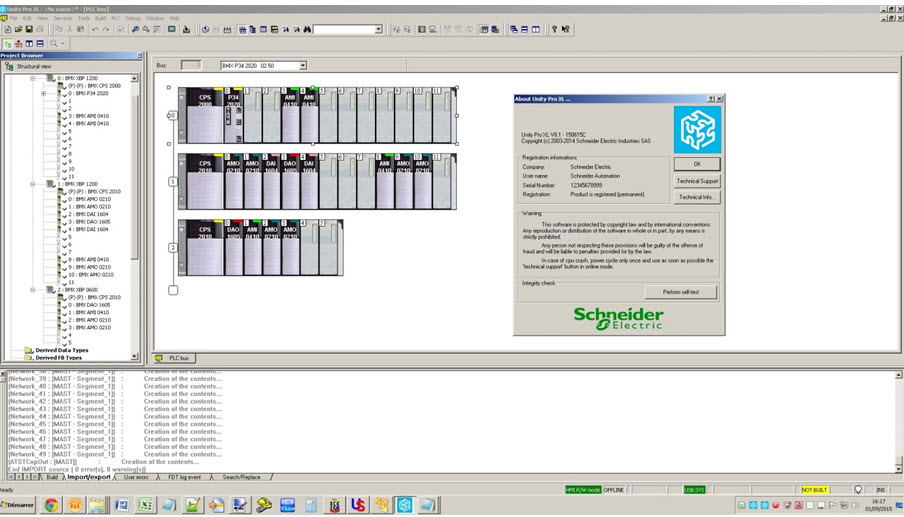Click the horizontal views split icon
Image resolution: width=904 pixels, height=517 pixels.
click(40, 44)
